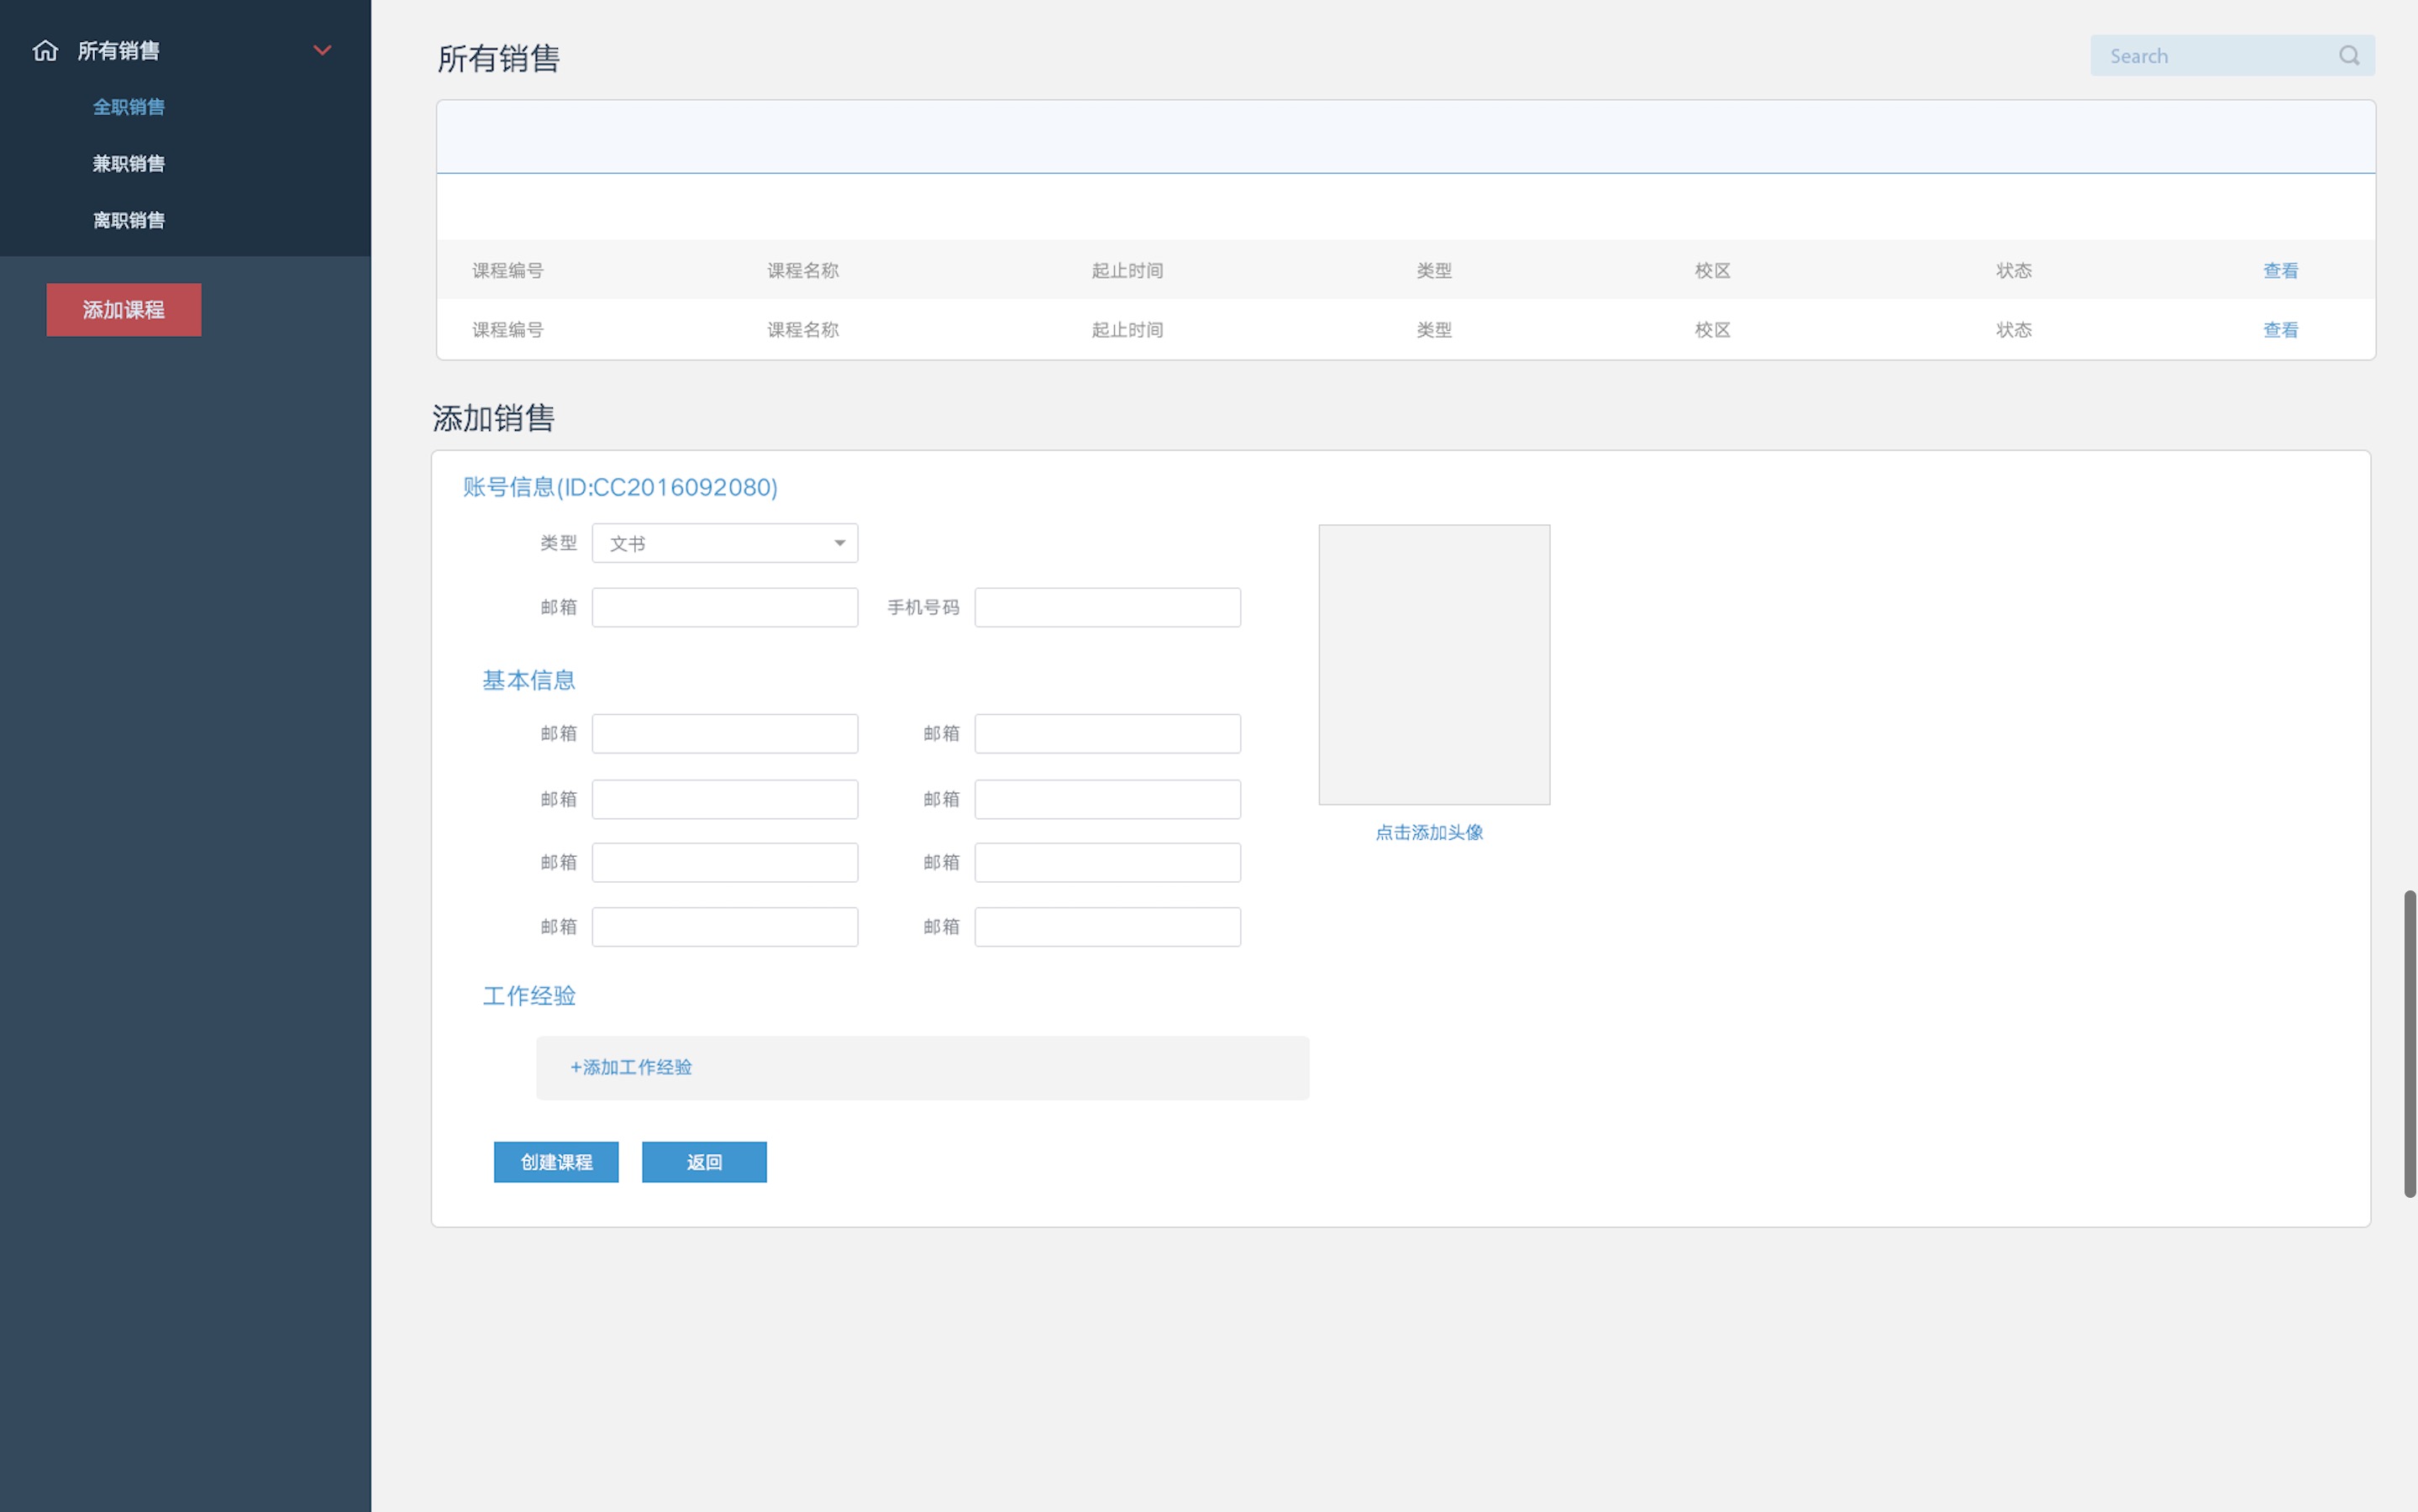Click the home icon in sidebar
This screenshot has height=1512, width=2418.
pyautogui.click(x=45, y=50)
